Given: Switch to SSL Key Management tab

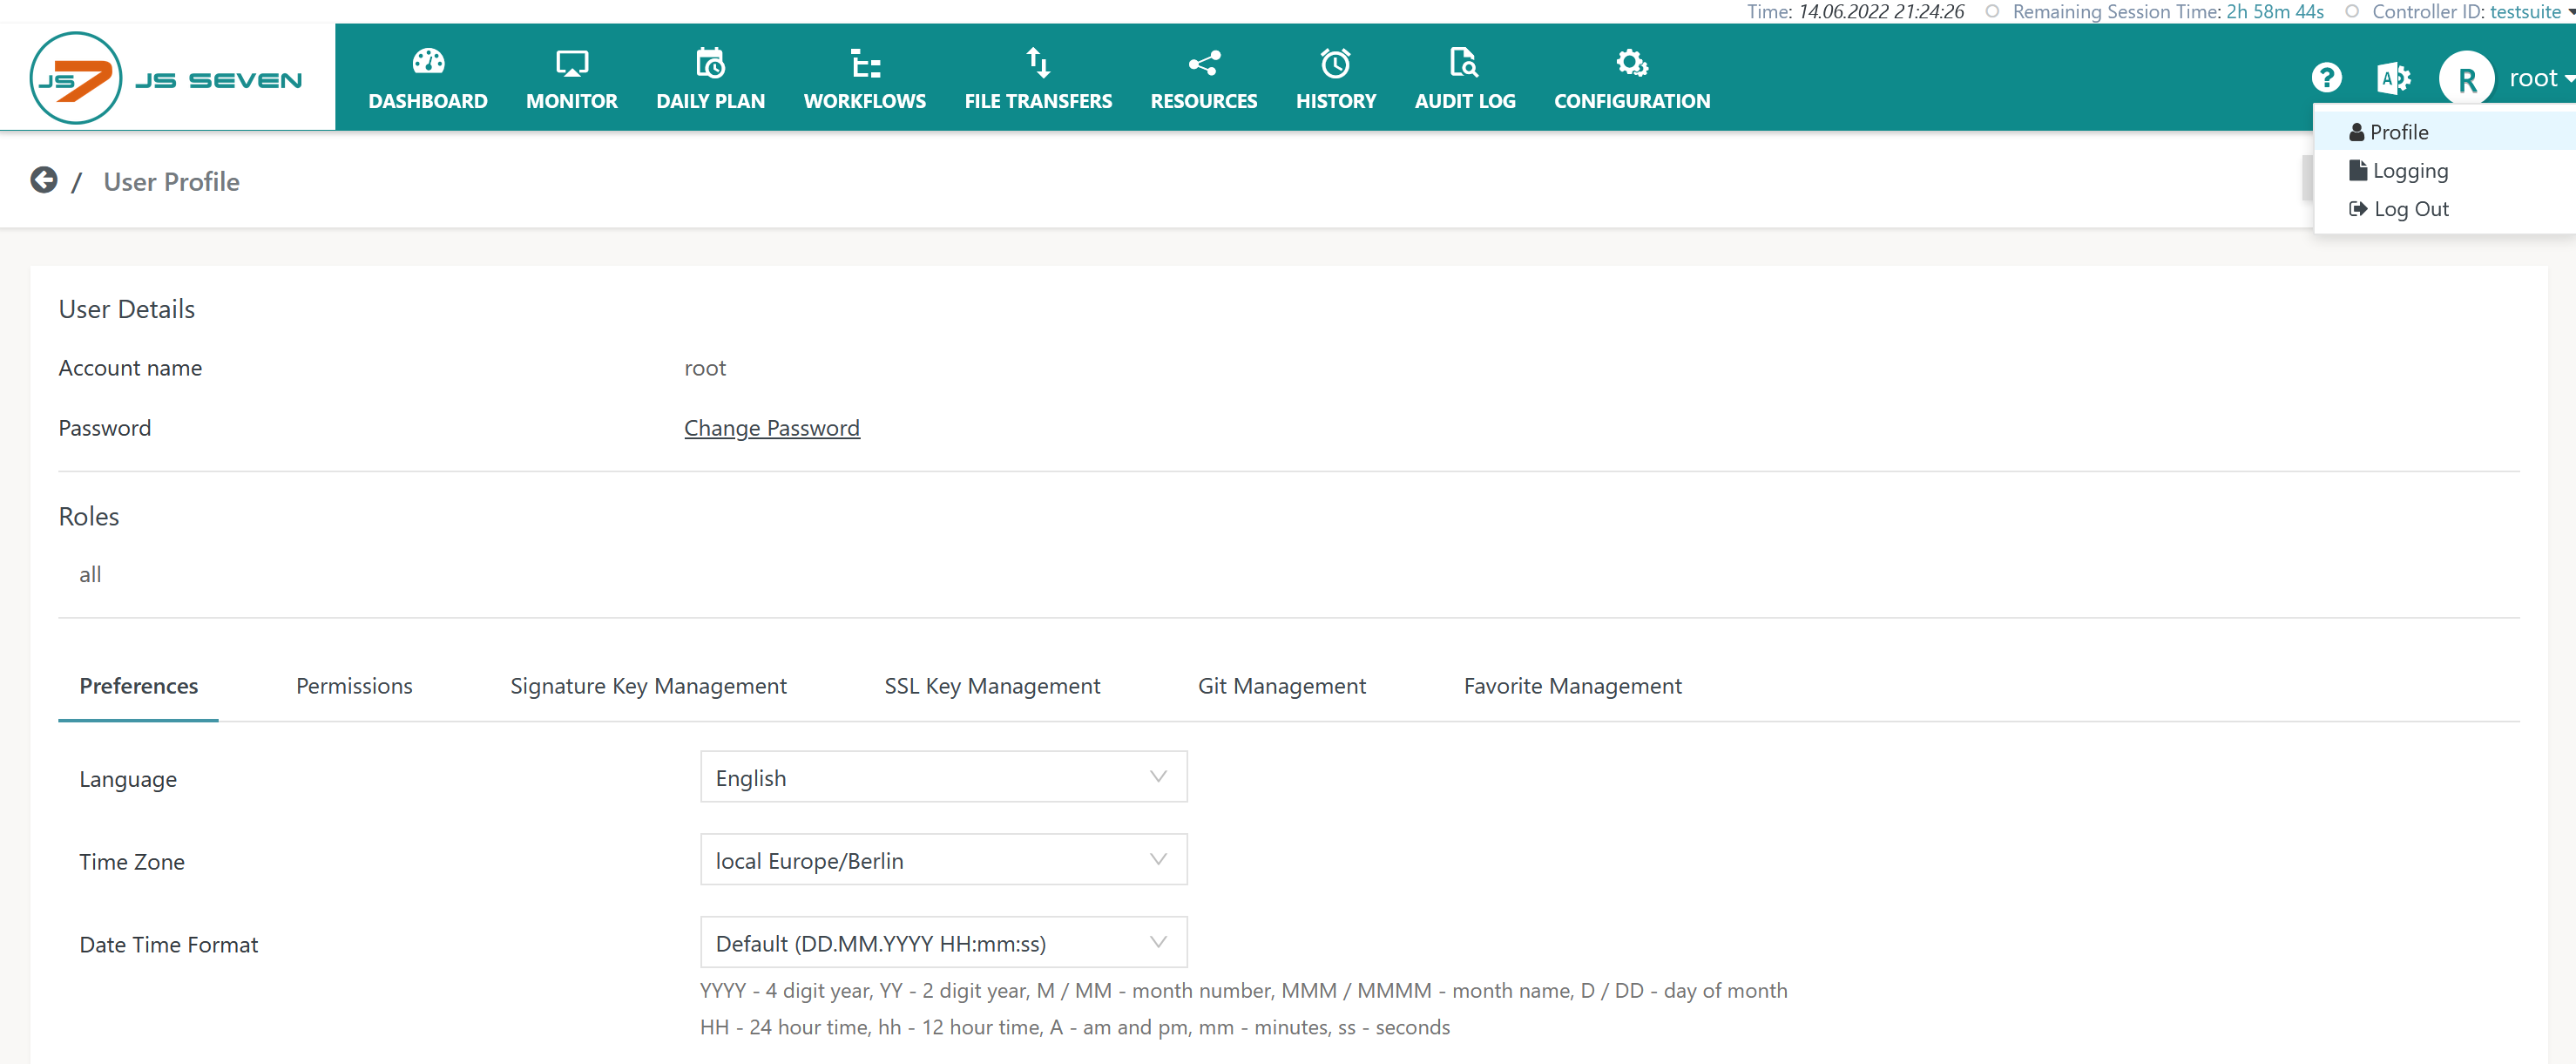Looking at the screenshot, I should click(x=991, y=686).
